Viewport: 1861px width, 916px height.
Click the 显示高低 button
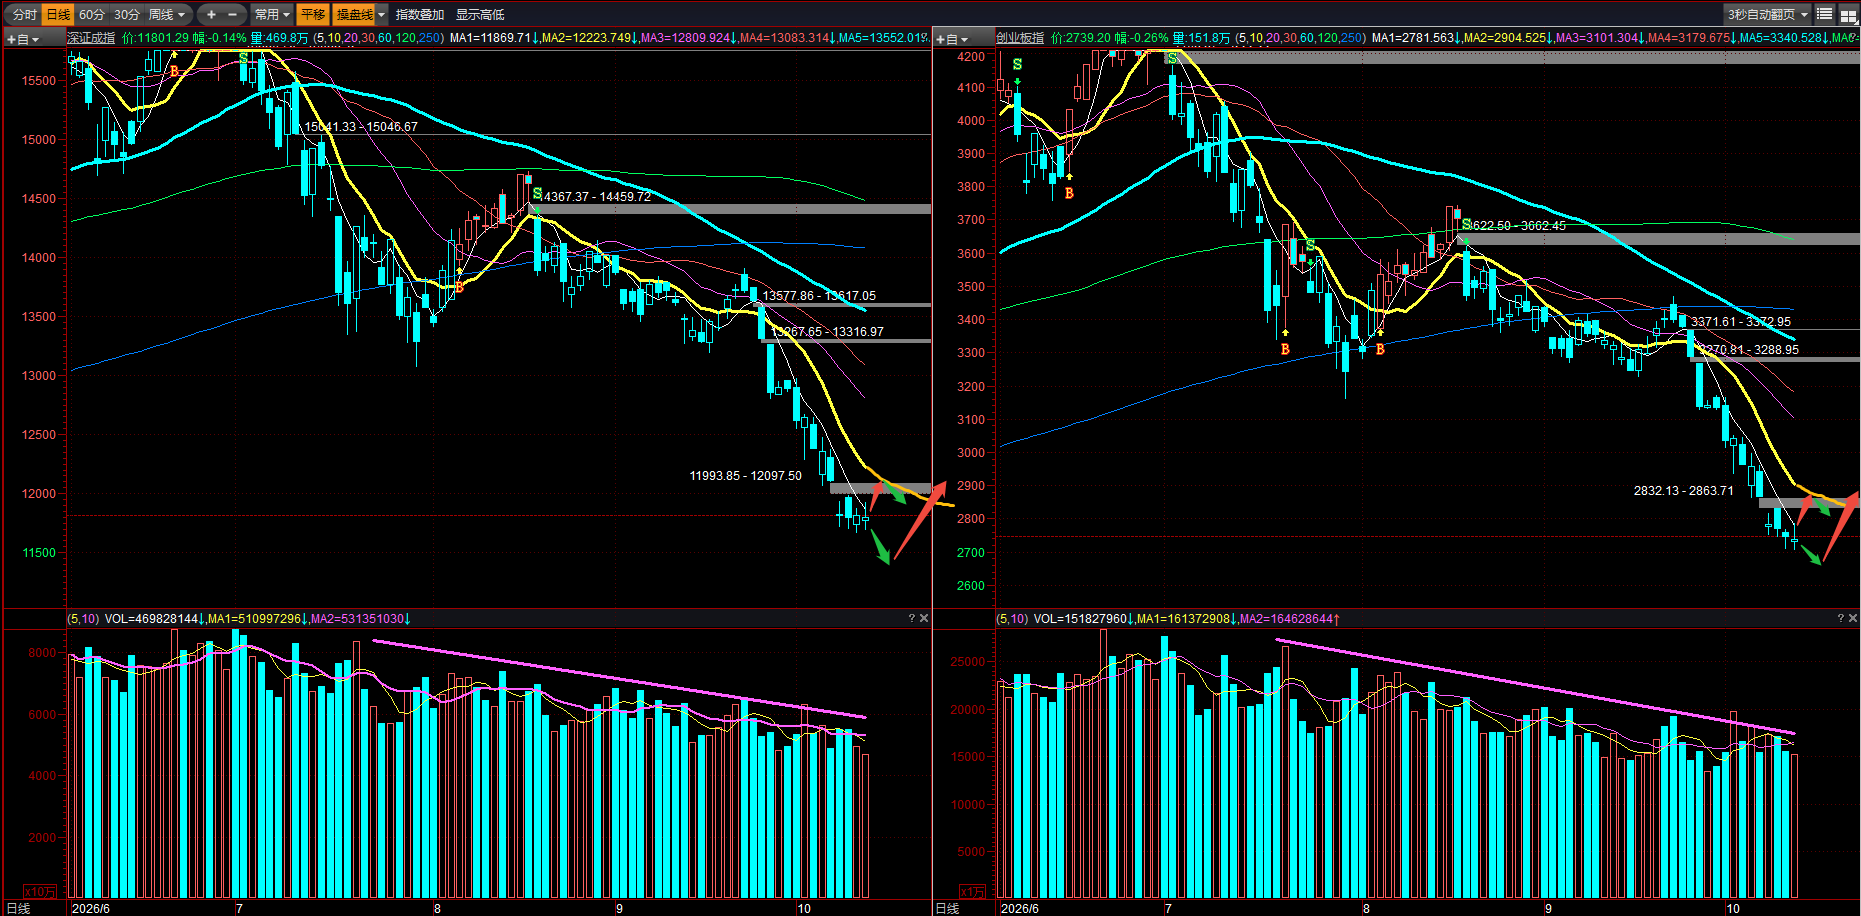click(480, 14)
